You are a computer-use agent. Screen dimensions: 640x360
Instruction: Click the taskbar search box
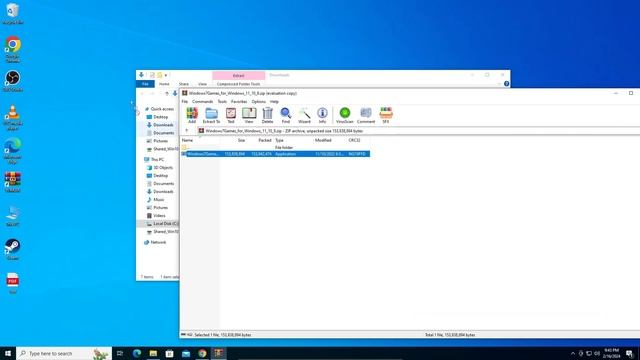click(64, 353)
